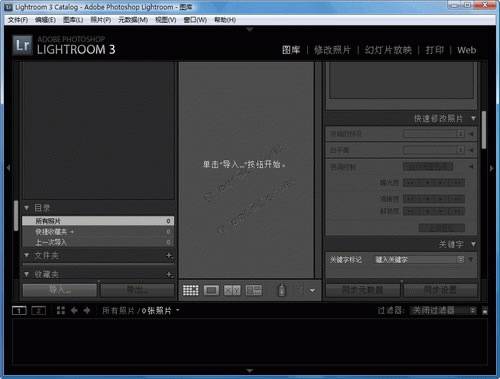Click the main window display button 1

pyautogui.click(x=19, y=311)
